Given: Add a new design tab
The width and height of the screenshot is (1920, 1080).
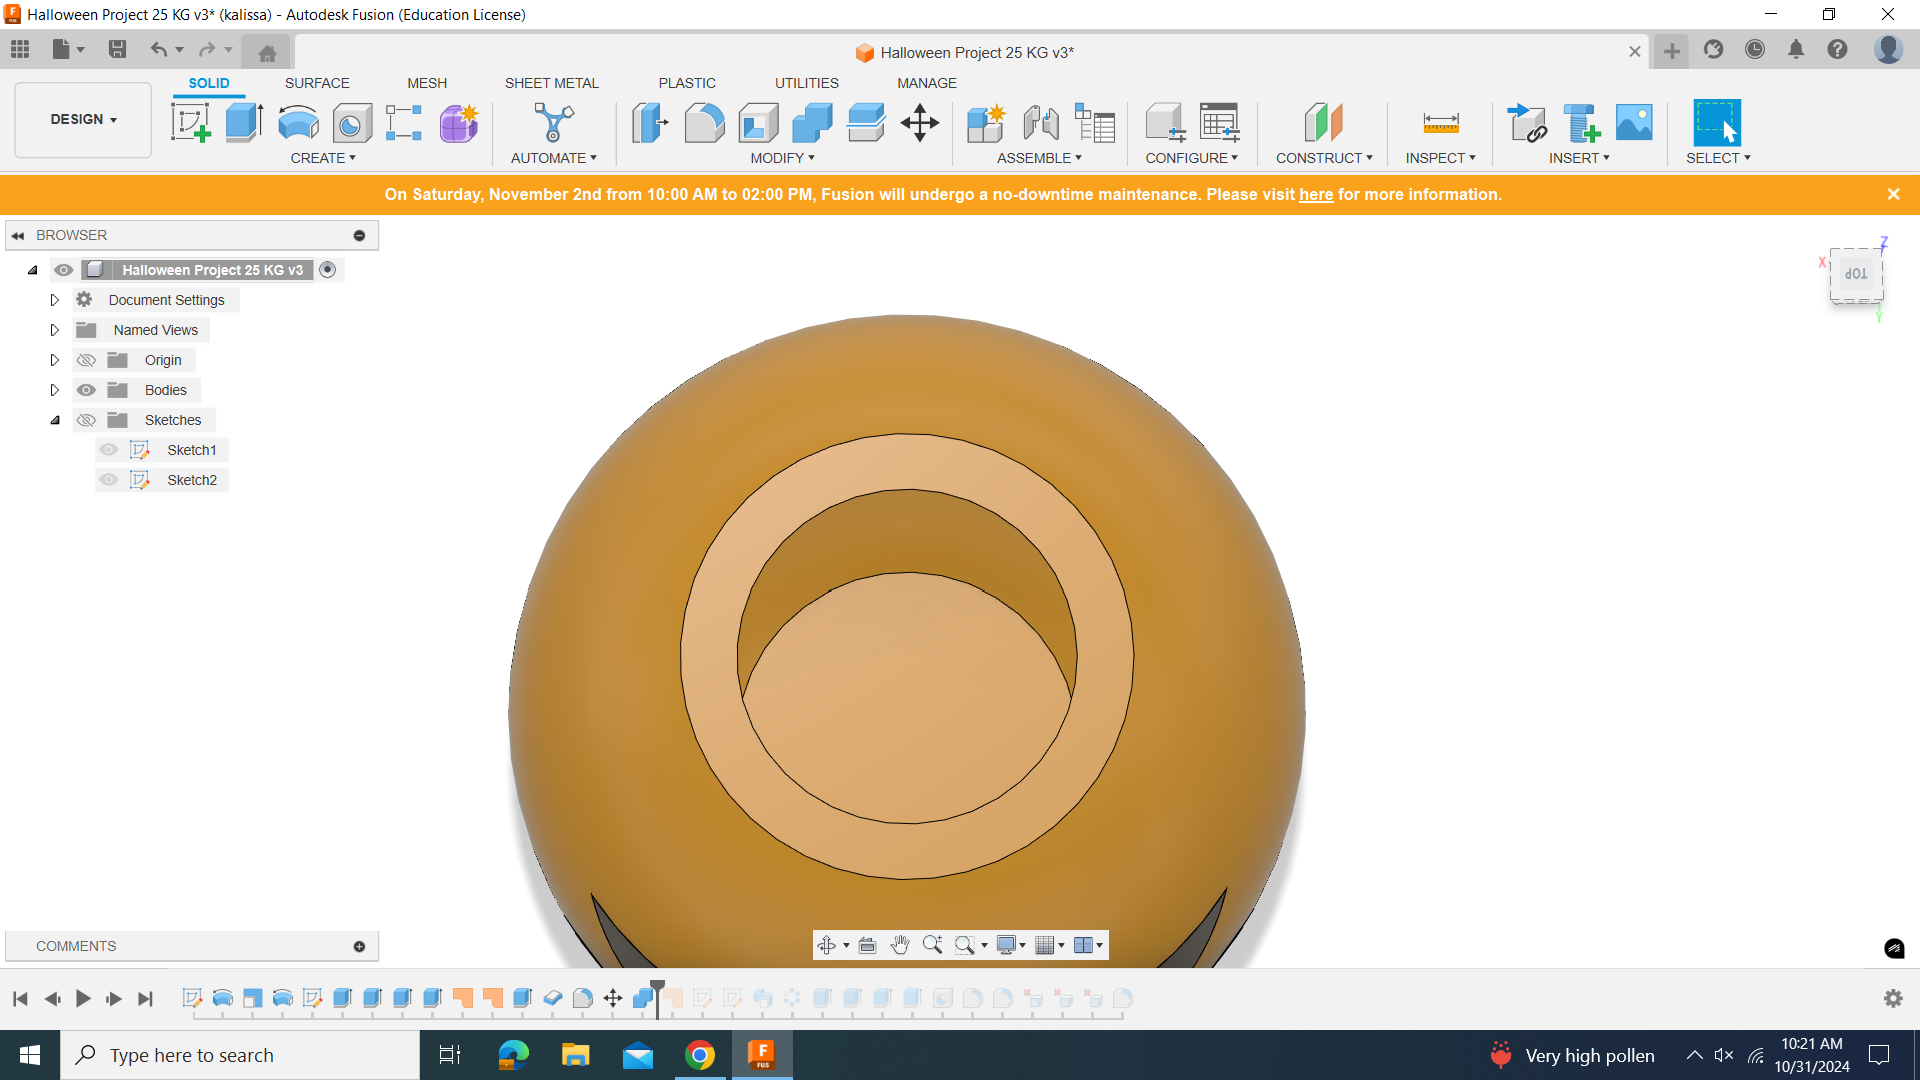Looking at the screenshot, I should click(x=1671, y=51).
